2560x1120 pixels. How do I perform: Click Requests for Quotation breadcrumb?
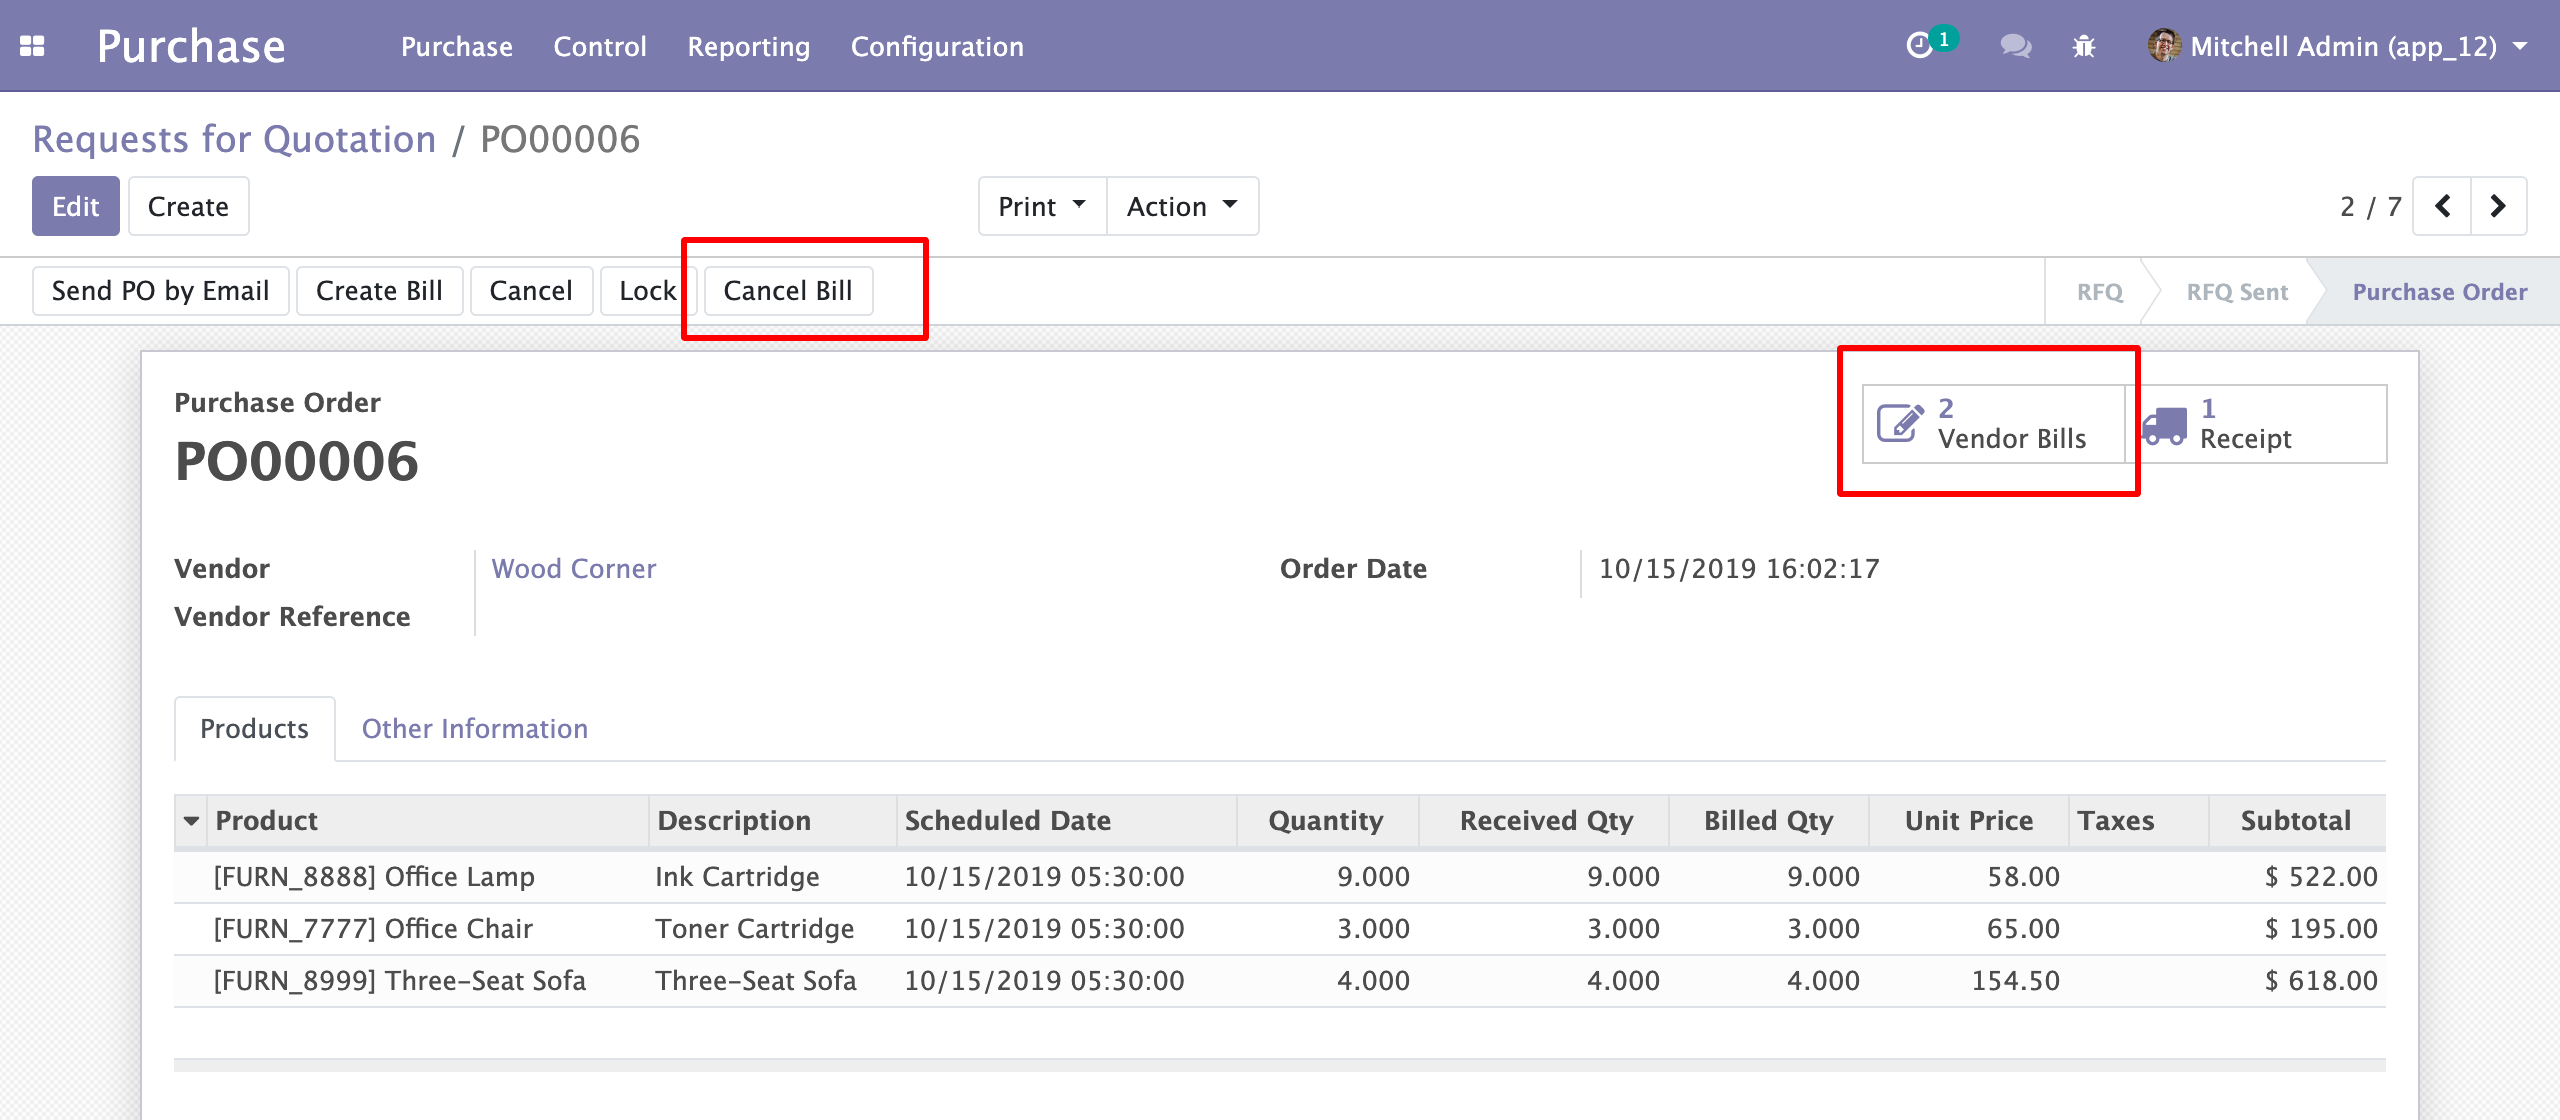234,140
